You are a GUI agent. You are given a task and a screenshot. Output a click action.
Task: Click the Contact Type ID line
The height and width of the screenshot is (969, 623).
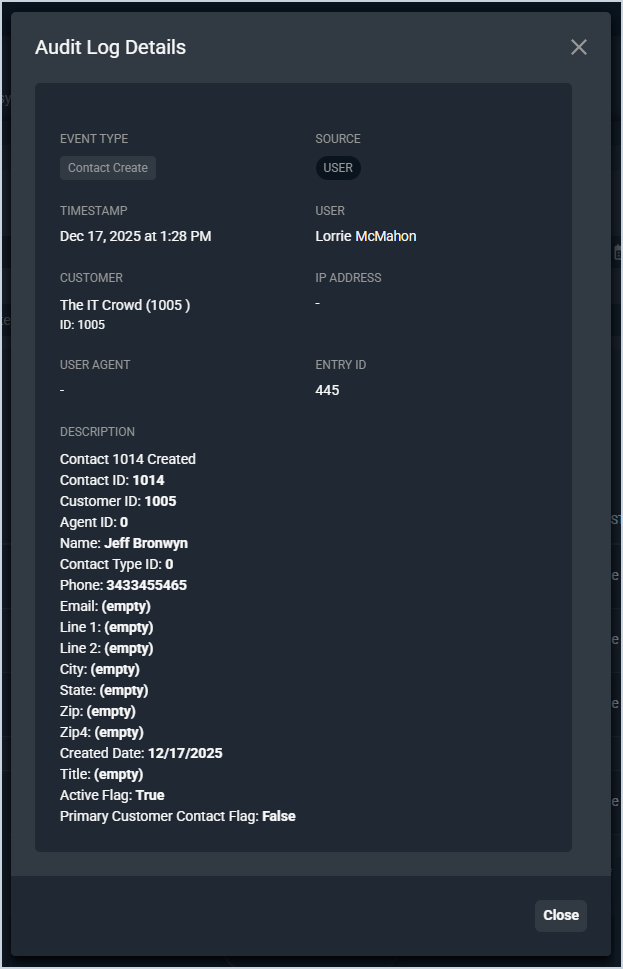click(116, 564)
